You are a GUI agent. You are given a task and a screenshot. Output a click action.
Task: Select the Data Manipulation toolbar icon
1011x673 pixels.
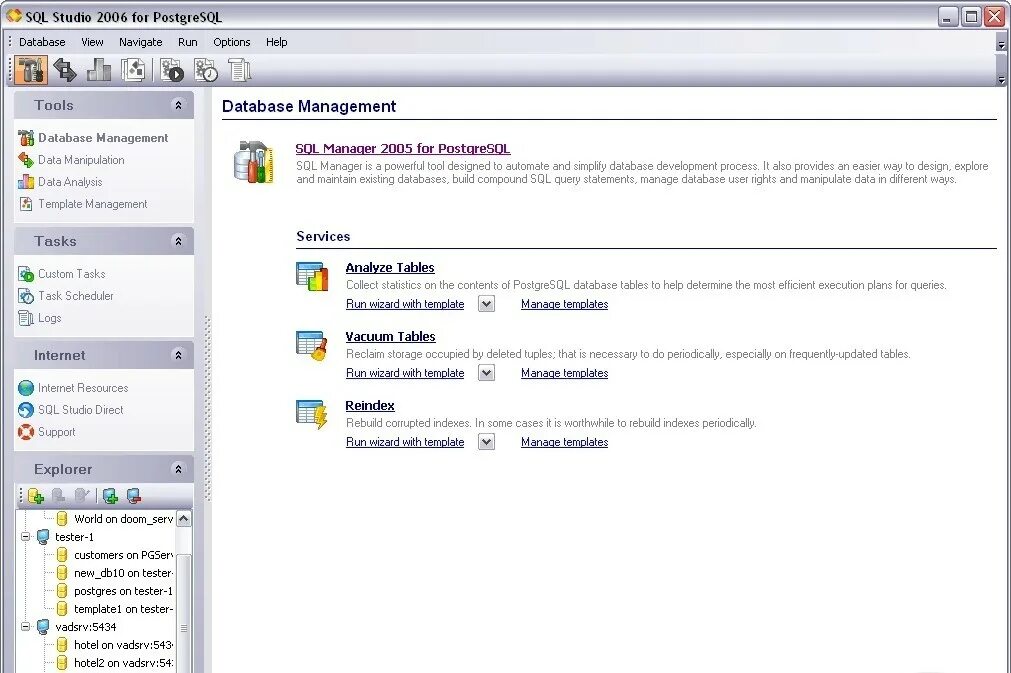click(x=64, y=70)
